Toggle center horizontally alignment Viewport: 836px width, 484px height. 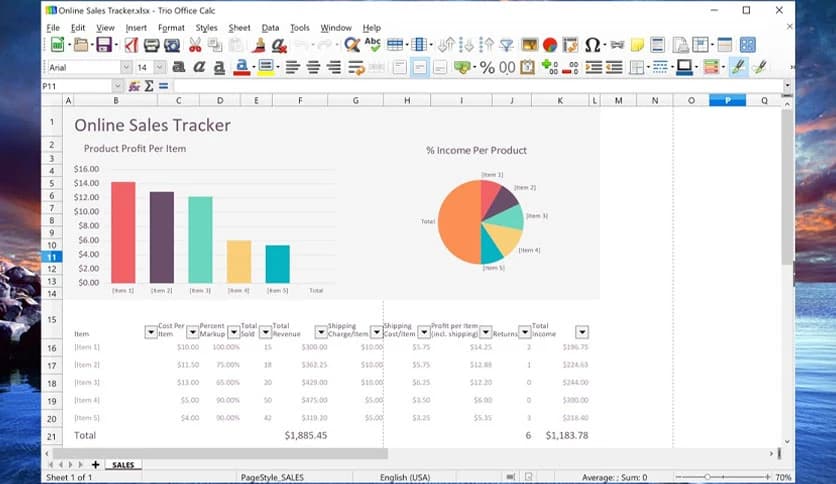pos(314,67)
